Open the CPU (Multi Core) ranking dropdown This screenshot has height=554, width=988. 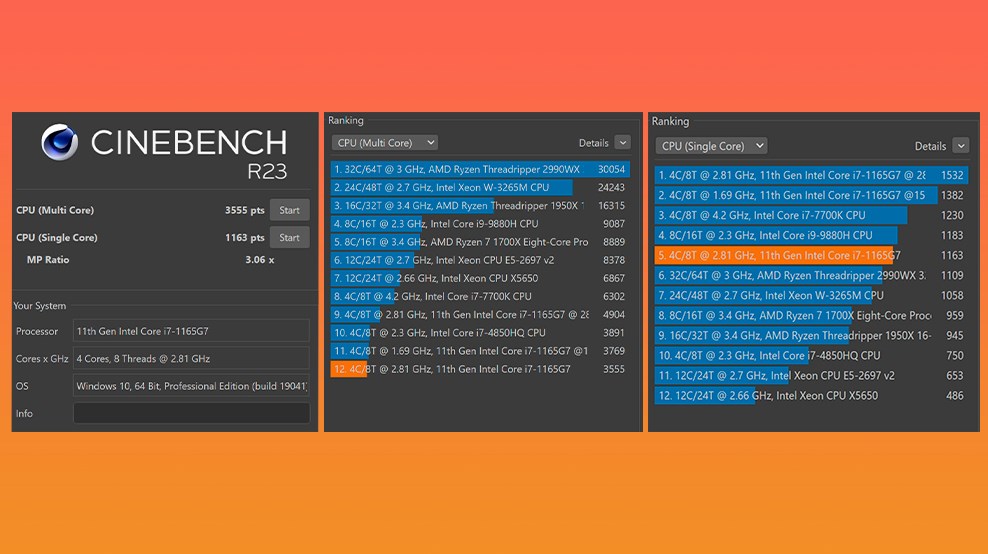(x=384, y=143)
